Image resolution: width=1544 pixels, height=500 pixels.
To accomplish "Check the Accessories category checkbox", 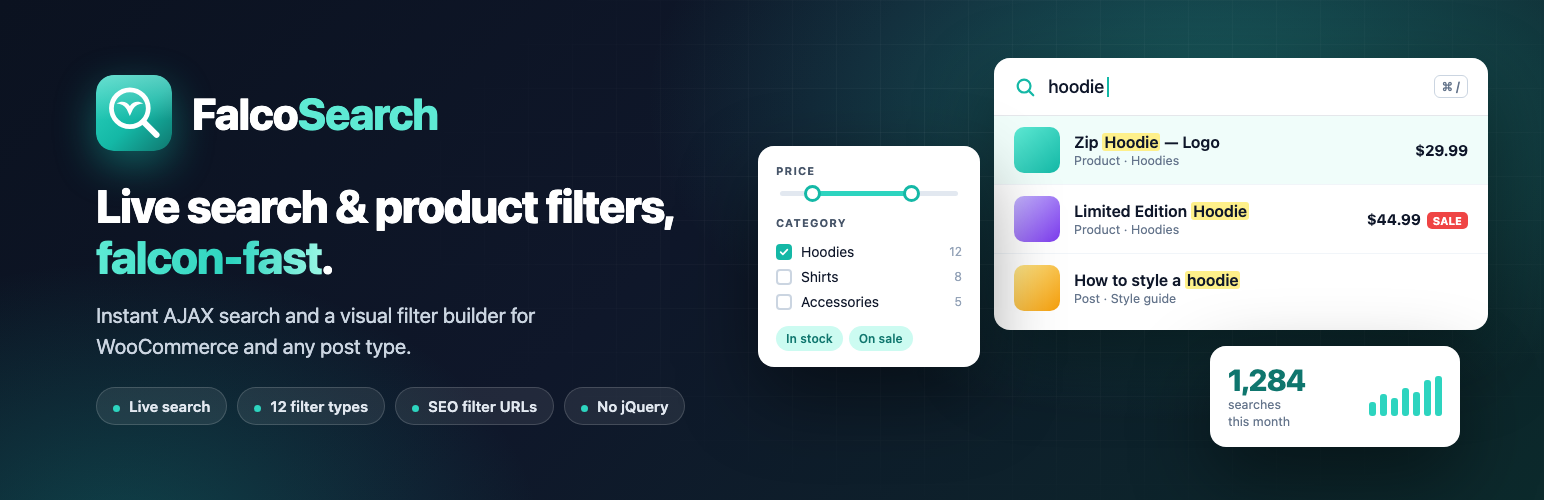I will click(x=784, y=302).
